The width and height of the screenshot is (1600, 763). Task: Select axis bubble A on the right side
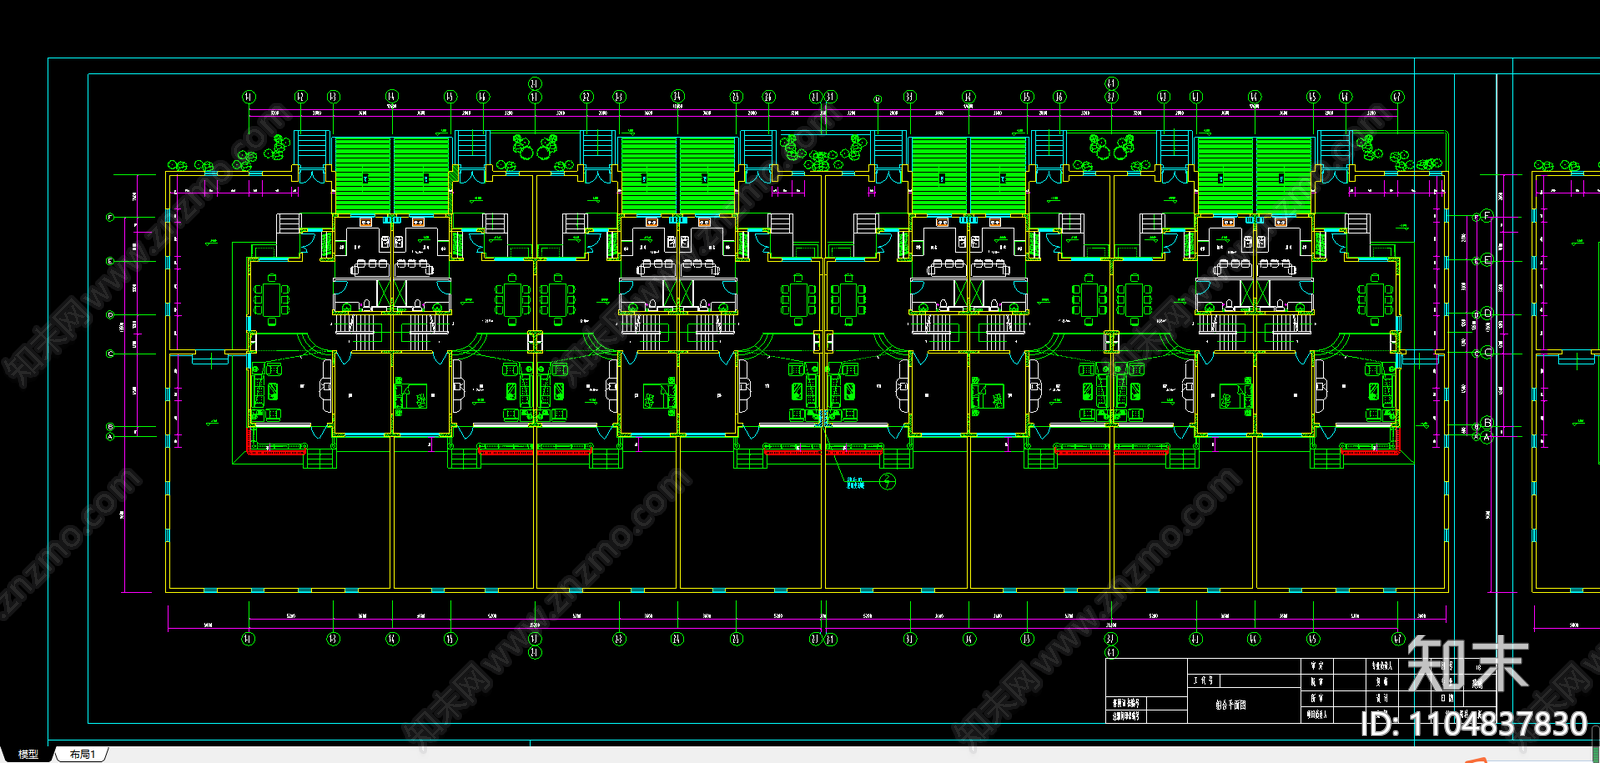click(x=1487, y=437)
